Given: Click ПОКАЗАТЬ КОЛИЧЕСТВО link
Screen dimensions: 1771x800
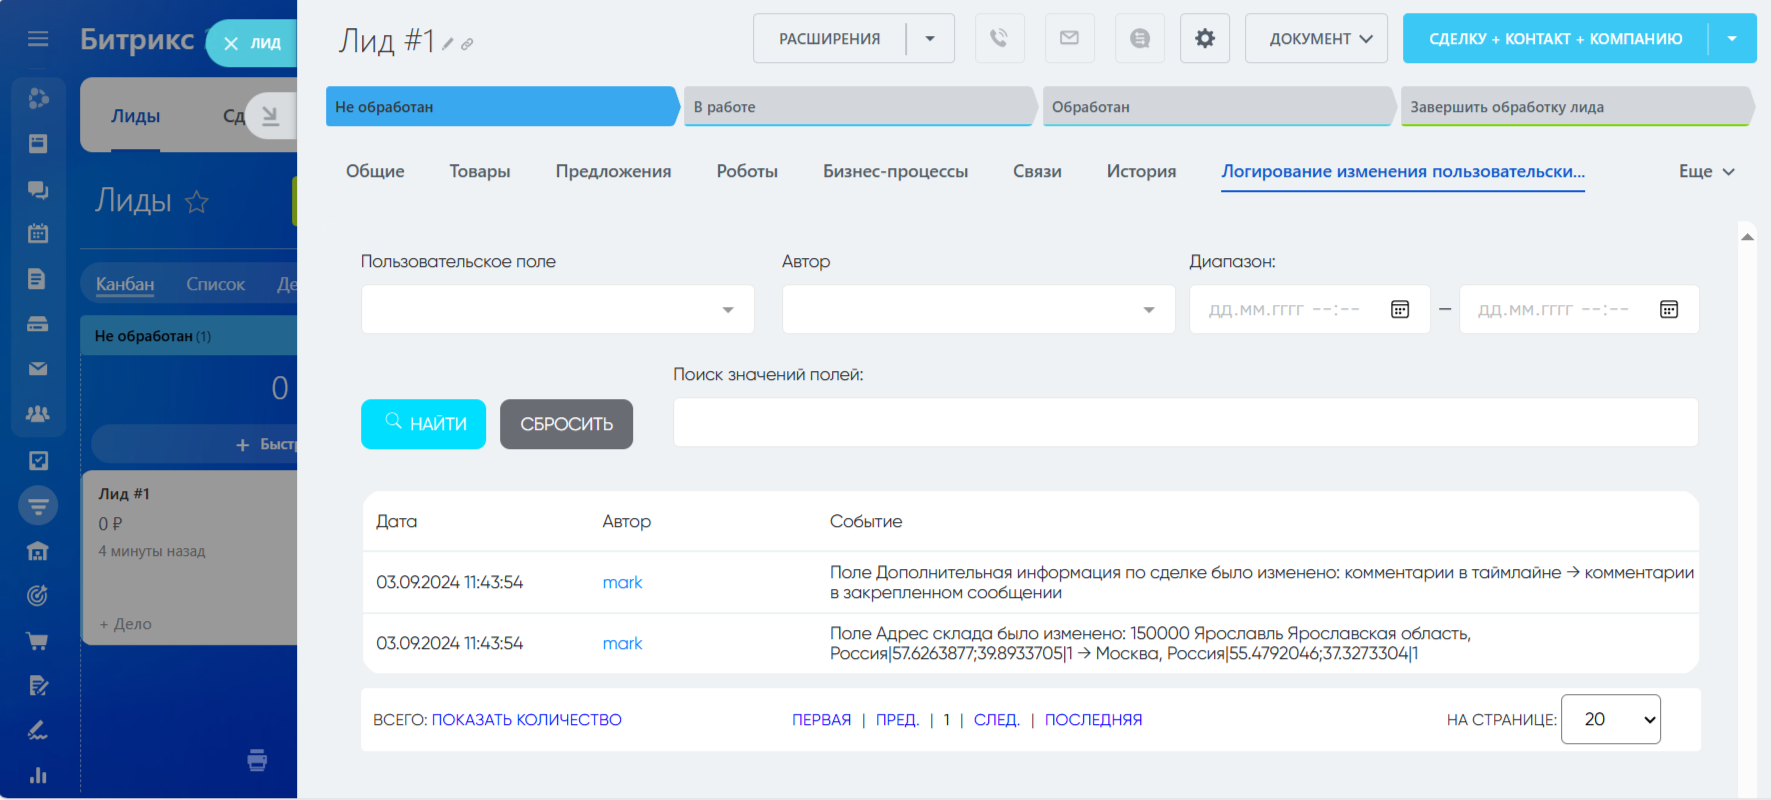Looking at the screenshot, I should point(526,720).
